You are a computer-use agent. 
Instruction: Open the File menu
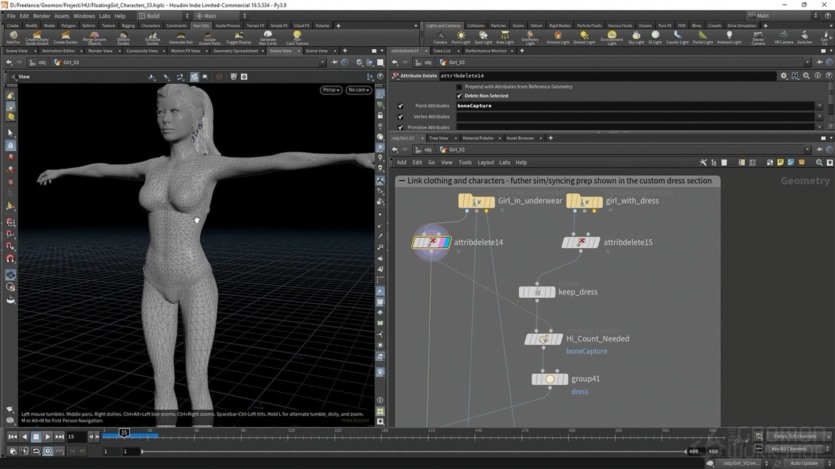point(11,16)
